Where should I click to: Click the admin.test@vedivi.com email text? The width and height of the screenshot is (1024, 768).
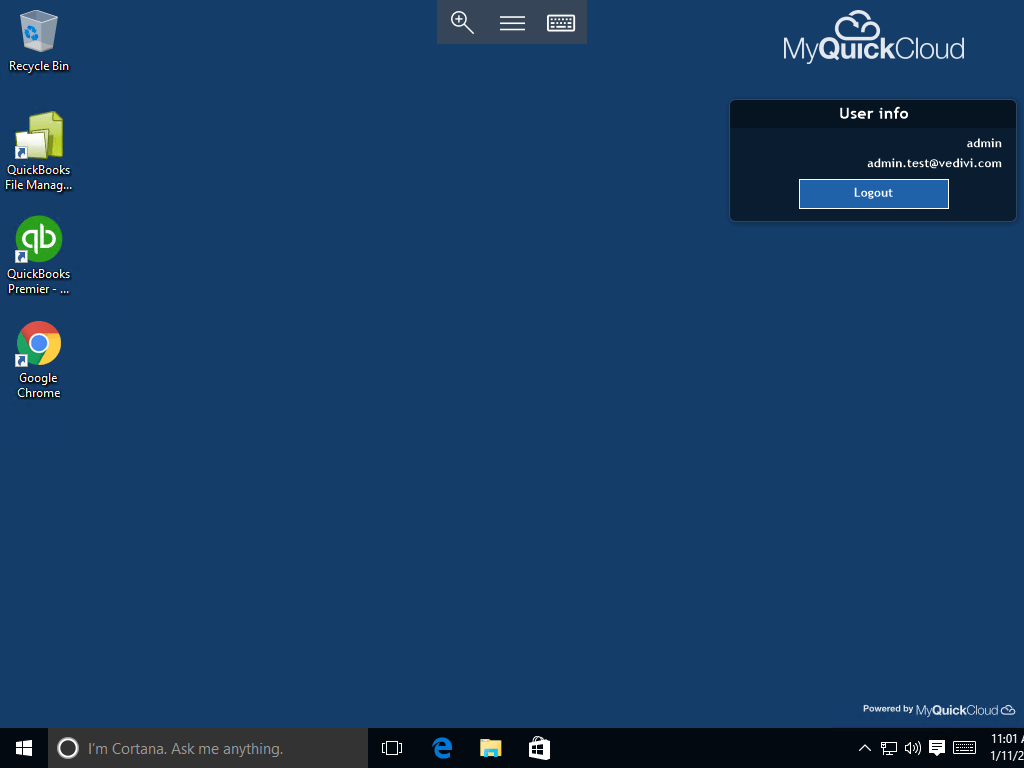click(934, 163)
